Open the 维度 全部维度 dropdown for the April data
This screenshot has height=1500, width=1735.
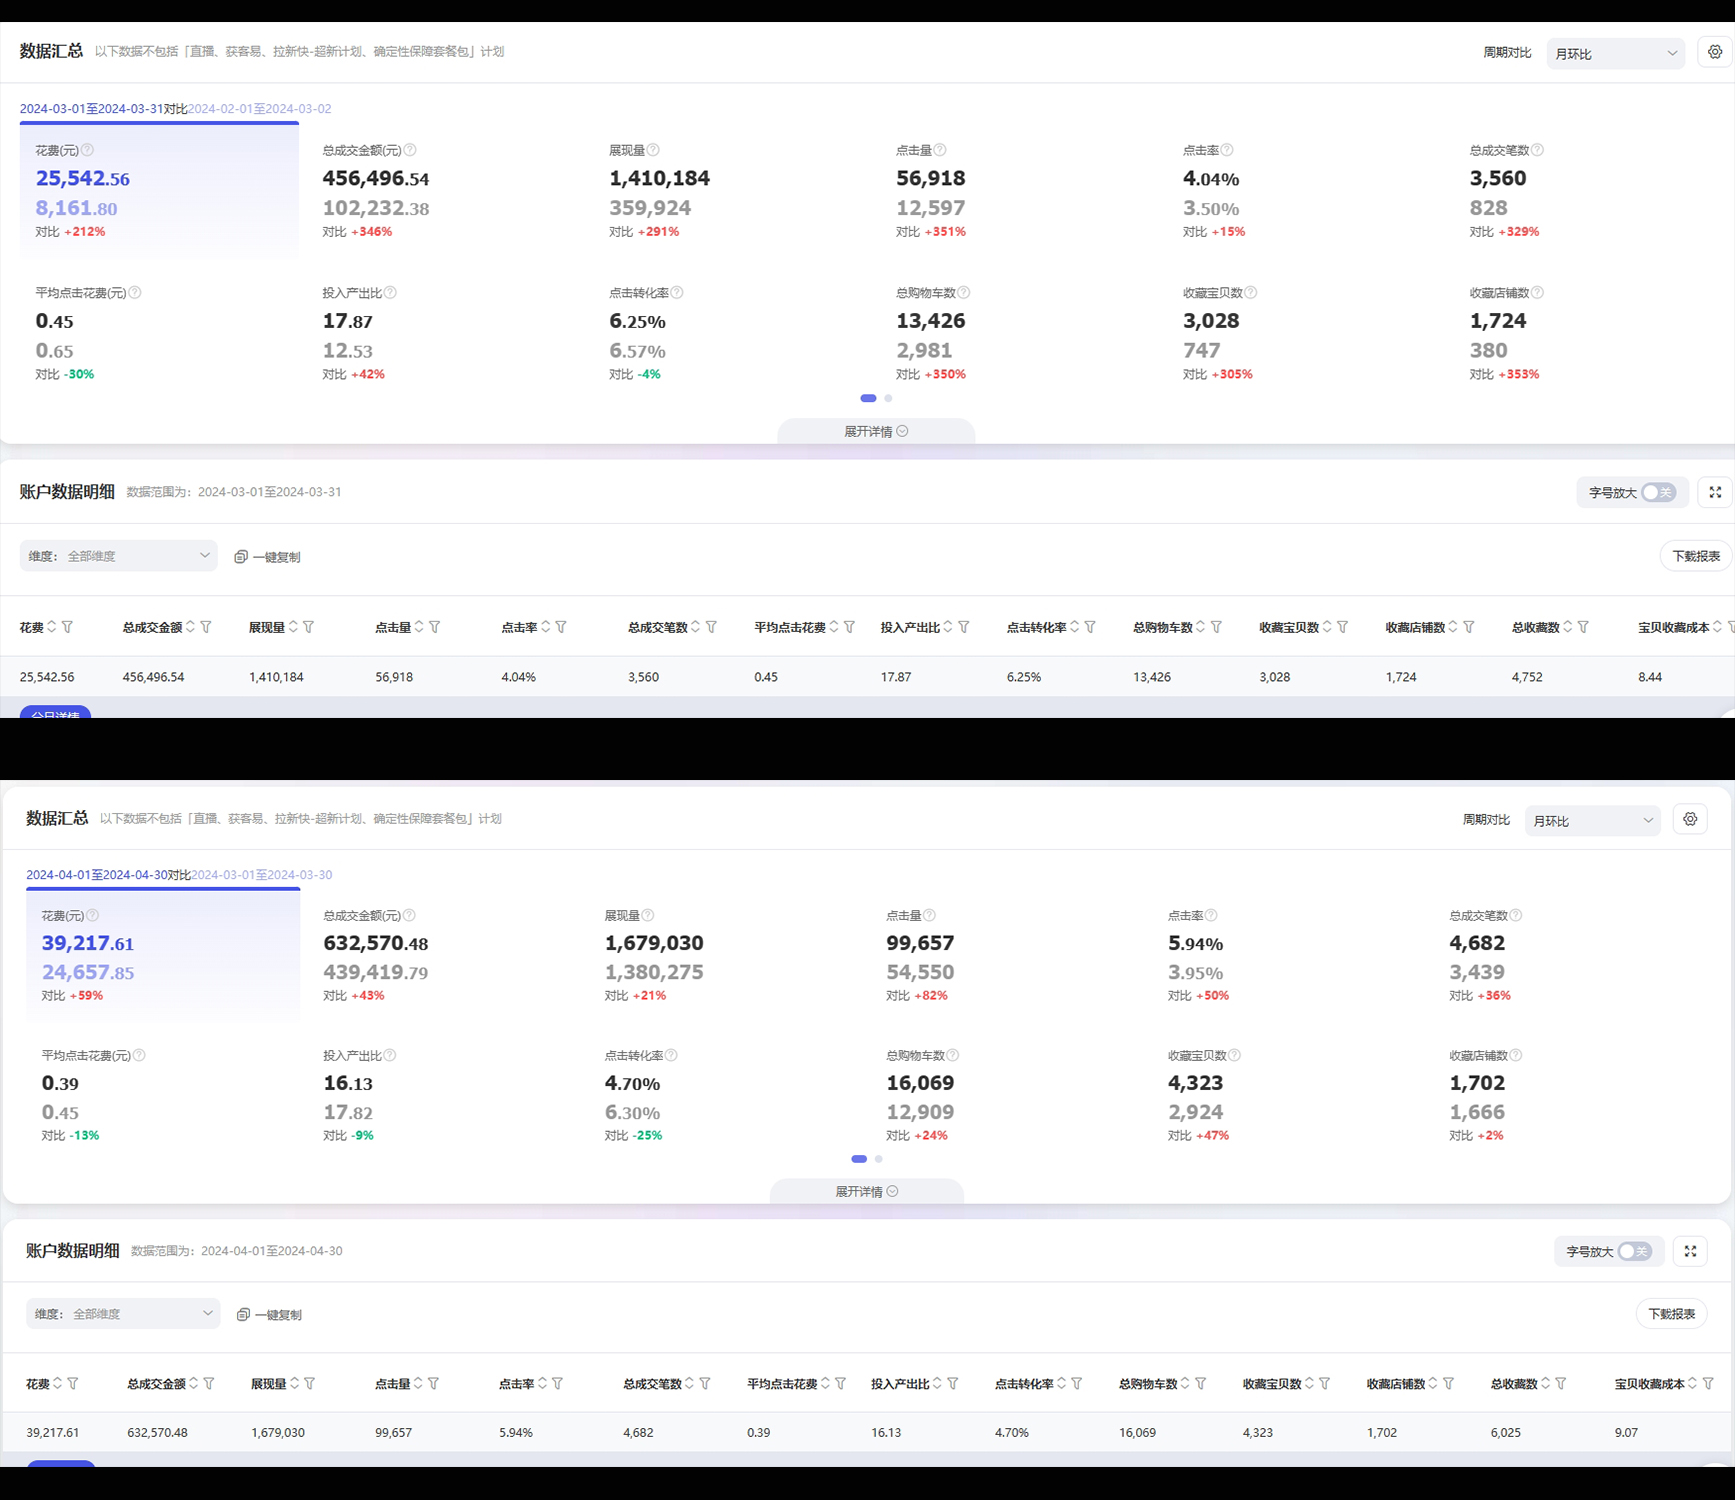[123, 1313]
